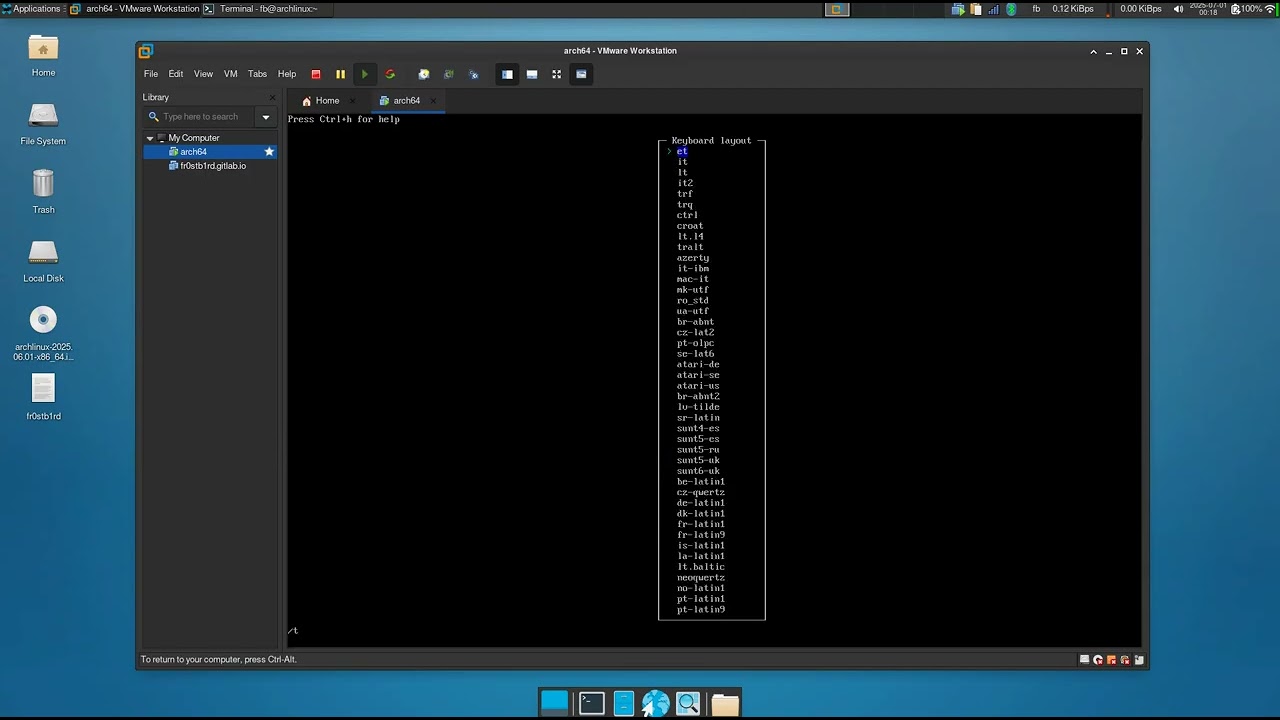Image resolution: width=1280 pixels, height=720 pixels.
Task: Click the battery 100% indicator
Action: (1246, 9)
